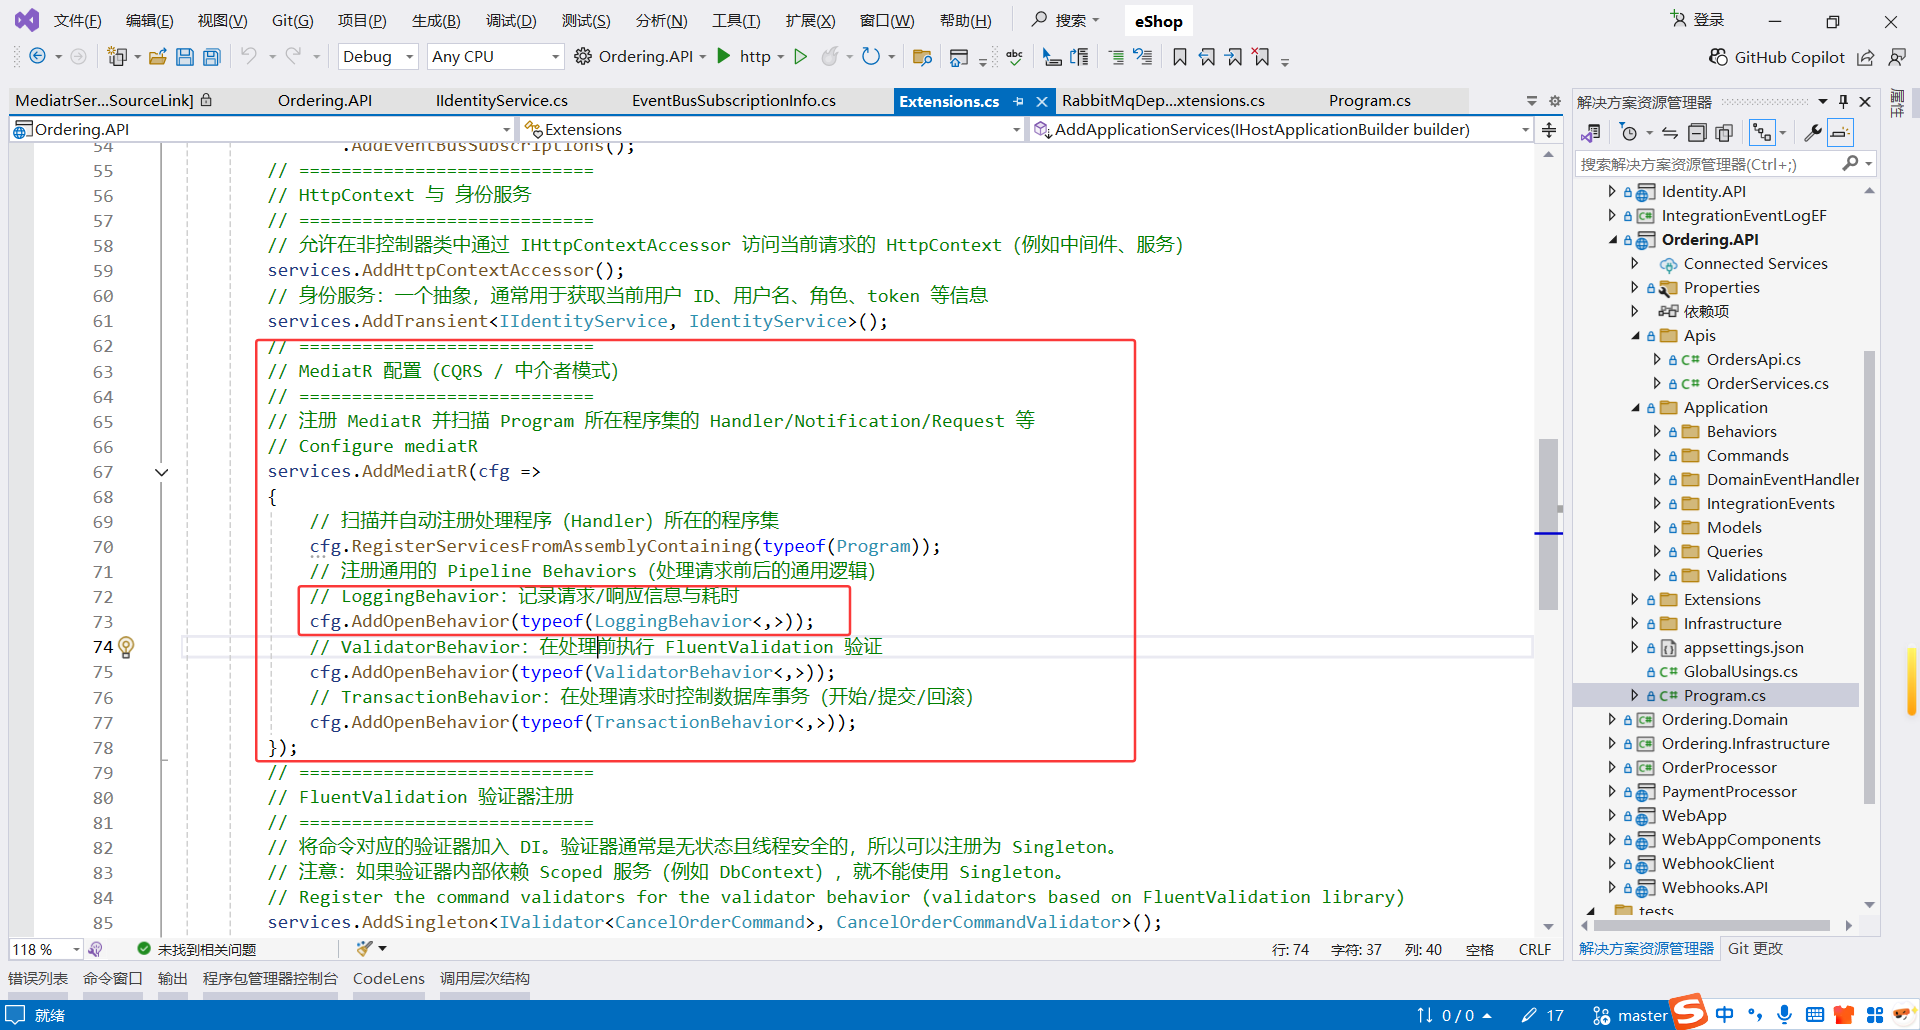
Task: Open the CodeLens panel at the bottom
Action: tap(388, 978)
